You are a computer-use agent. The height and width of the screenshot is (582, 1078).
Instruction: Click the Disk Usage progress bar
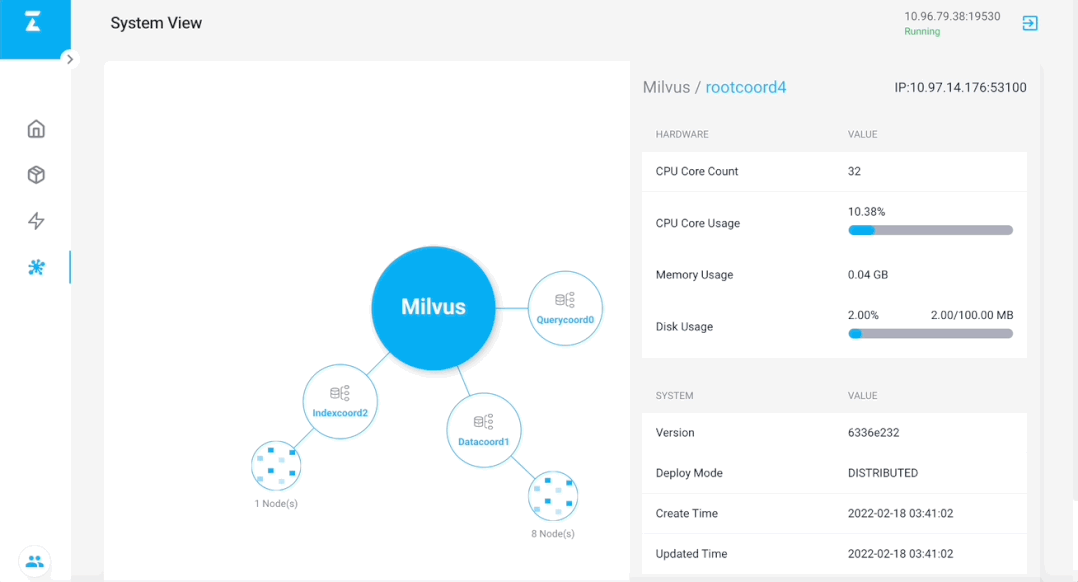(x=930, y=333)
